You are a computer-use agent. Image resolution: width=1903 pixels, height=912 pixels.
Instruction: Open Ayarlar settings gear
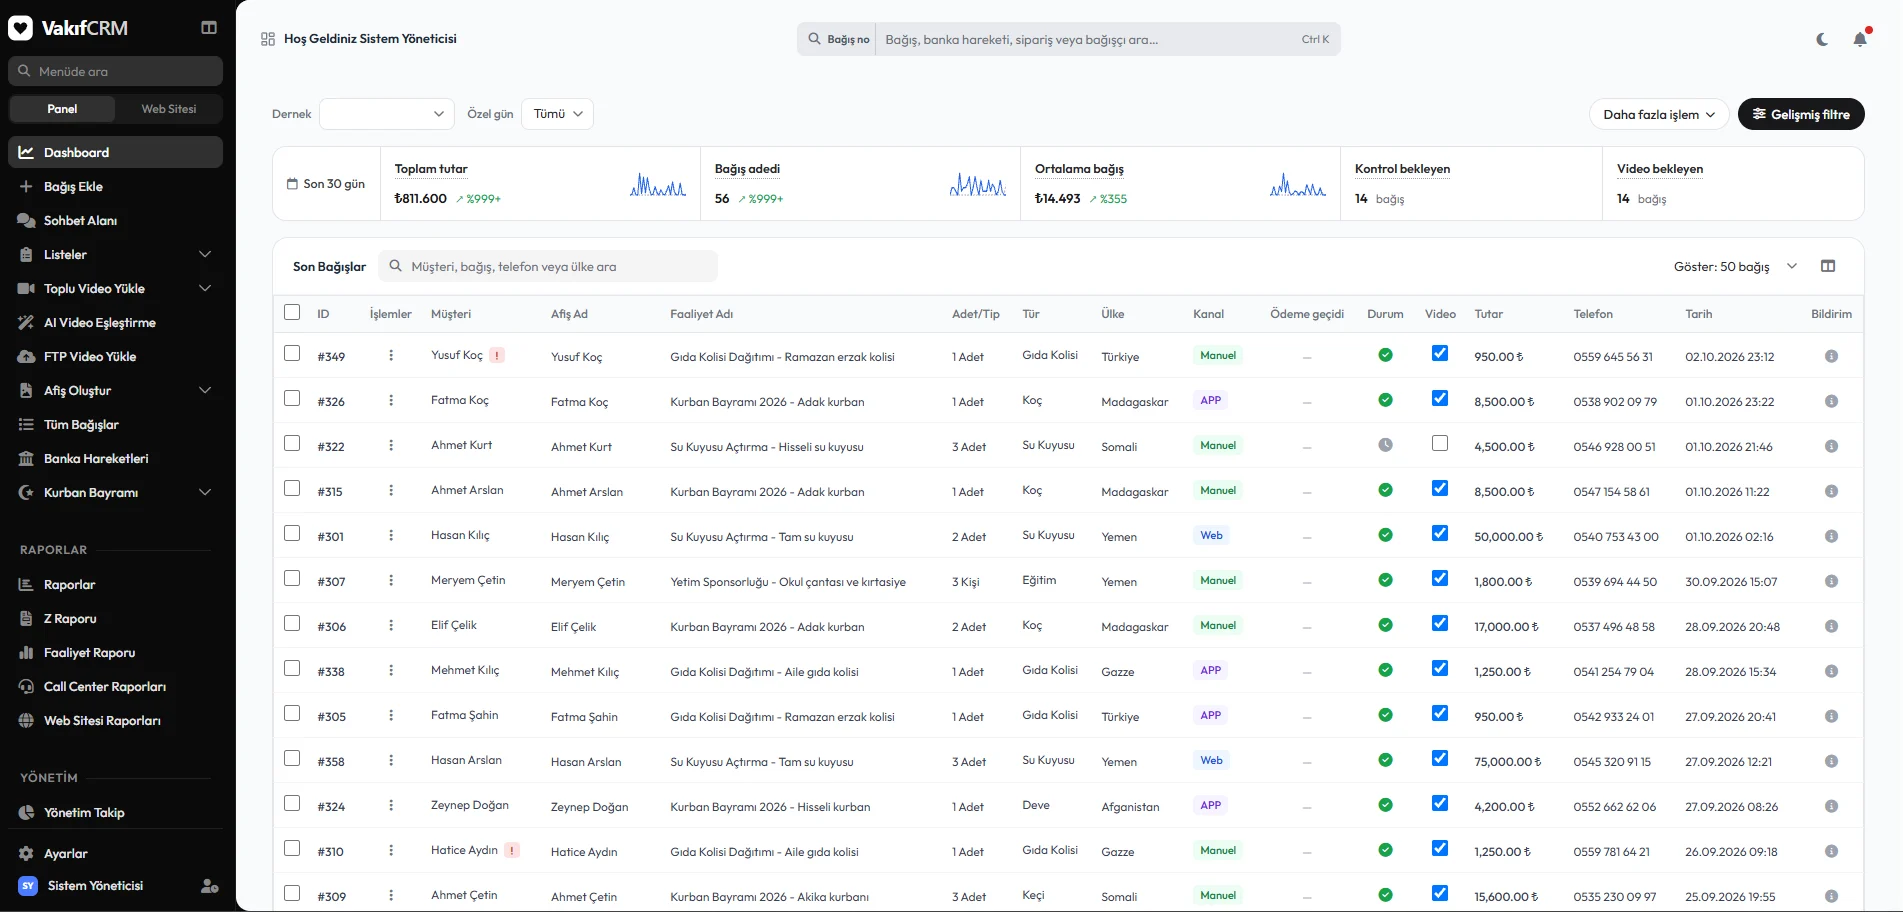[26, 854]
